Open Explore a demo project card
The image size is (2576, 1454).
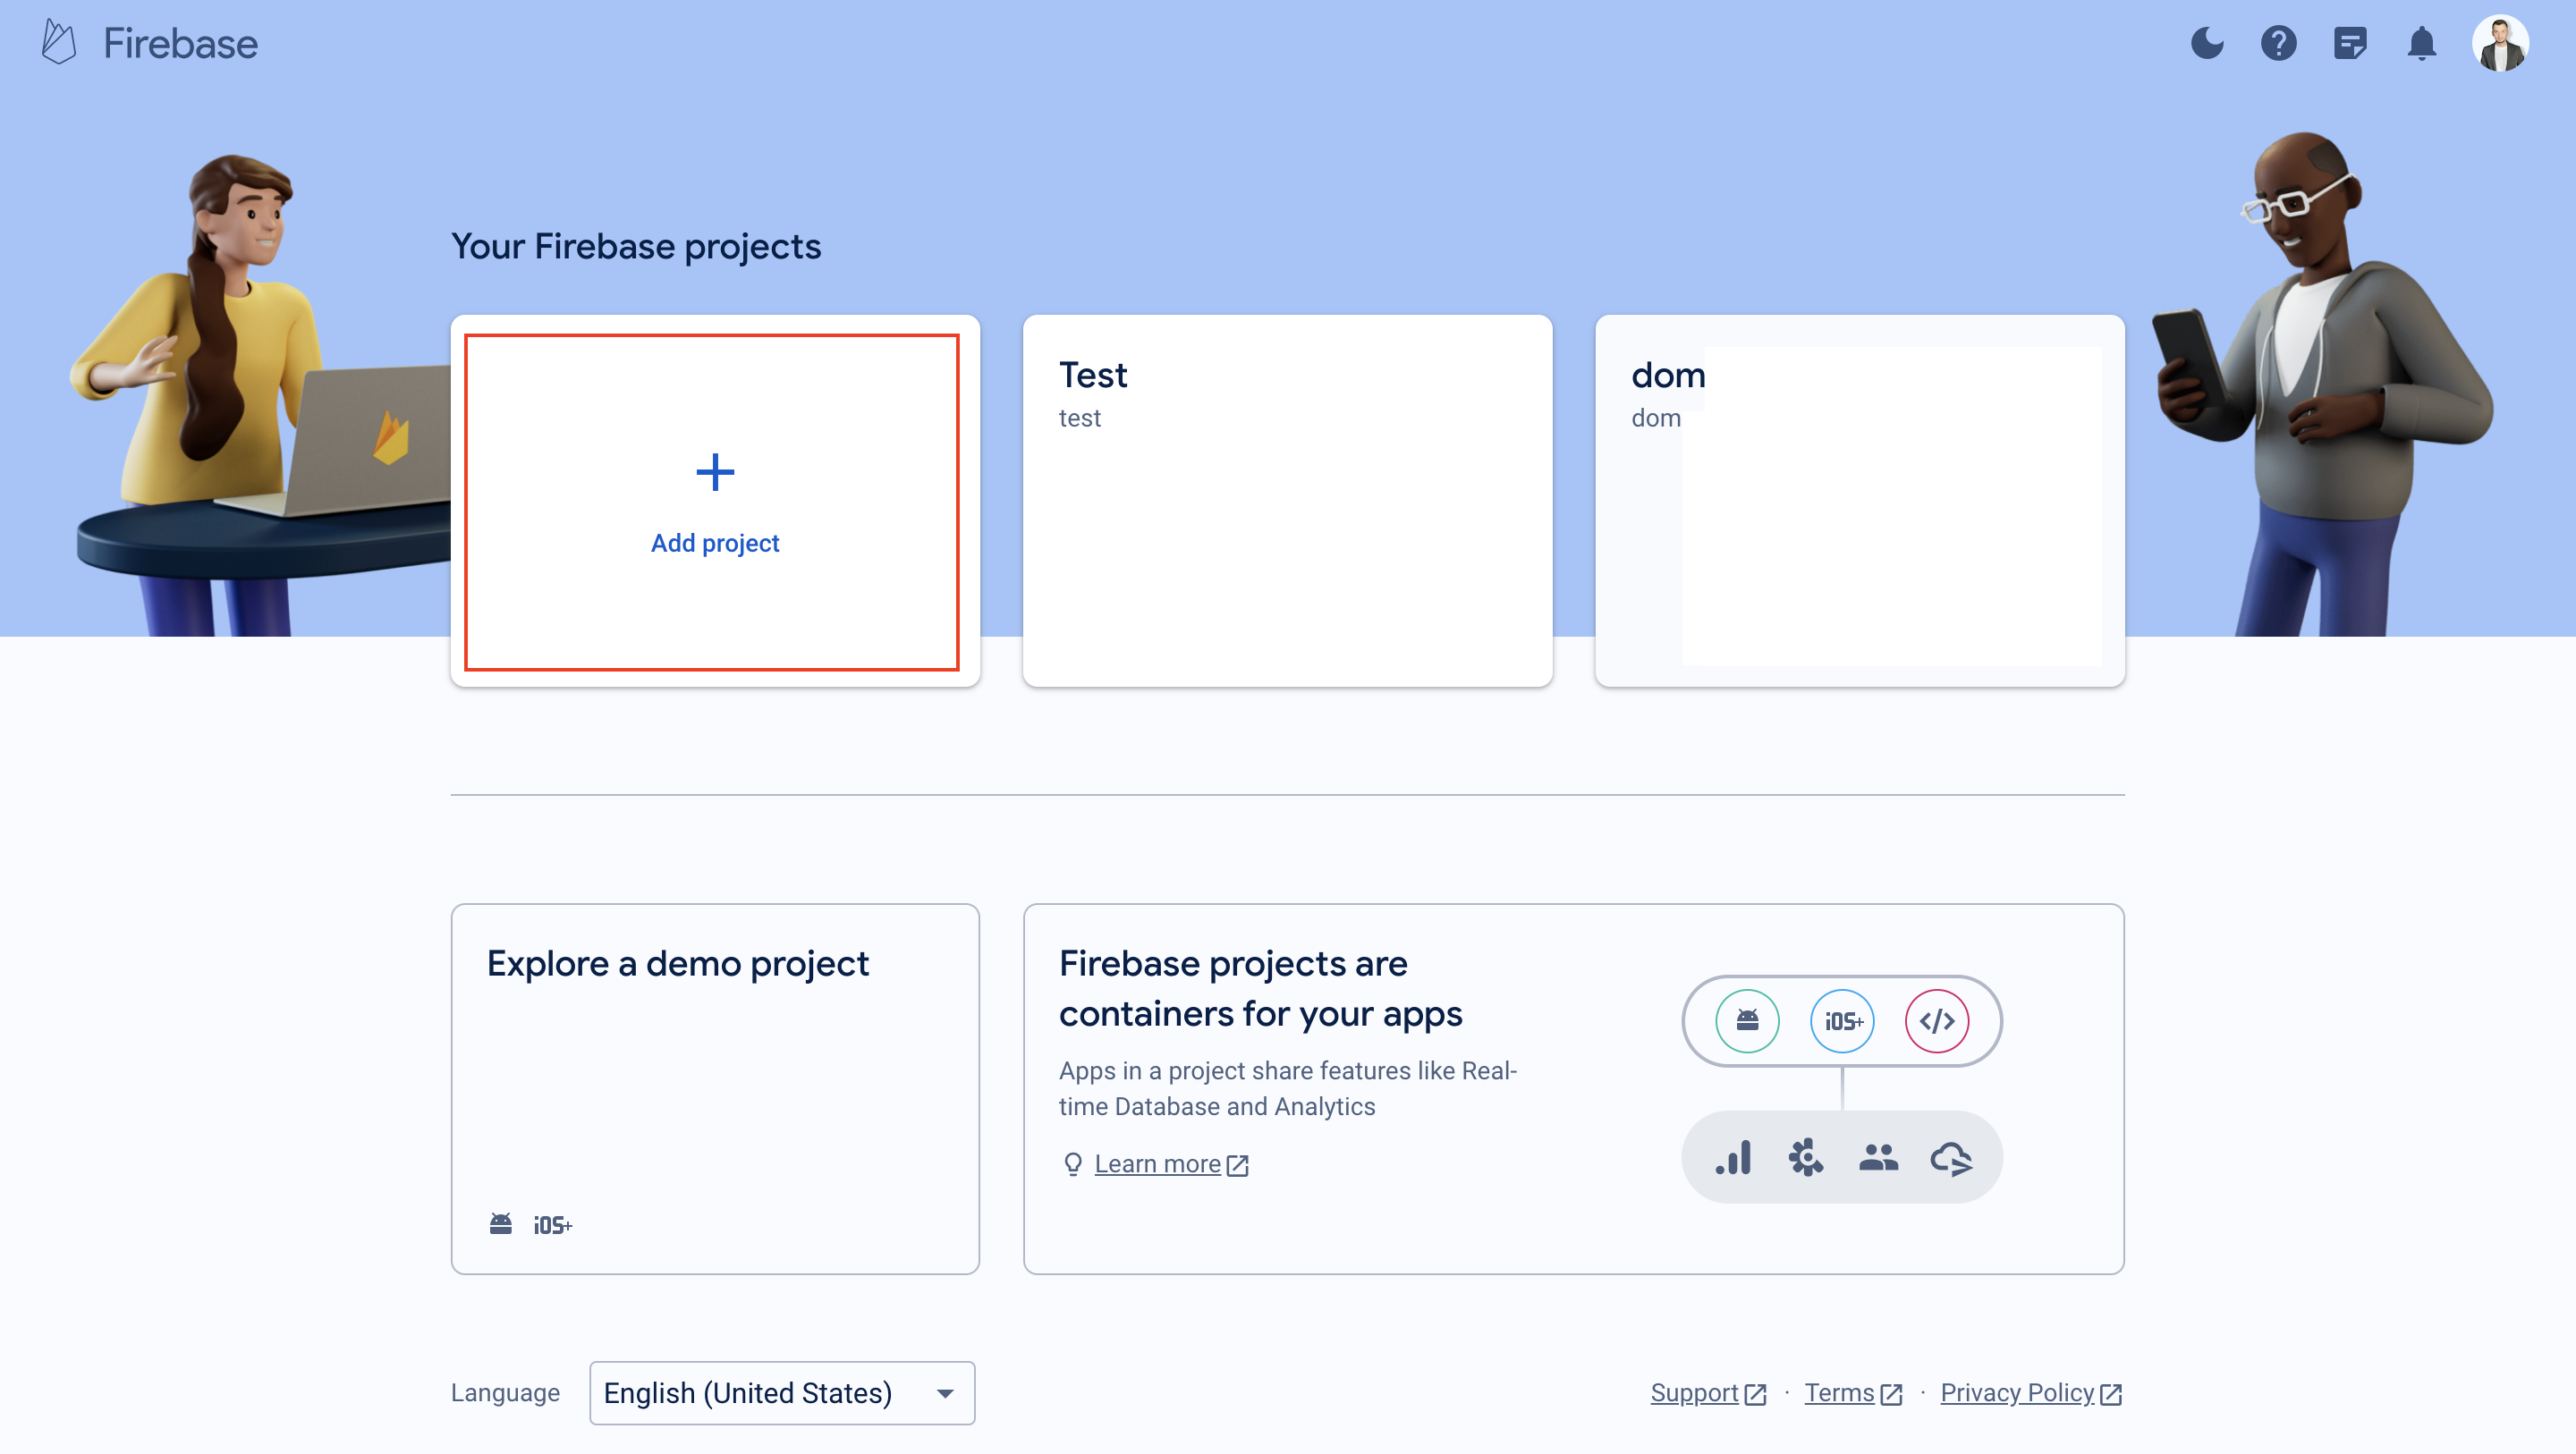(x=715, y=1088)
